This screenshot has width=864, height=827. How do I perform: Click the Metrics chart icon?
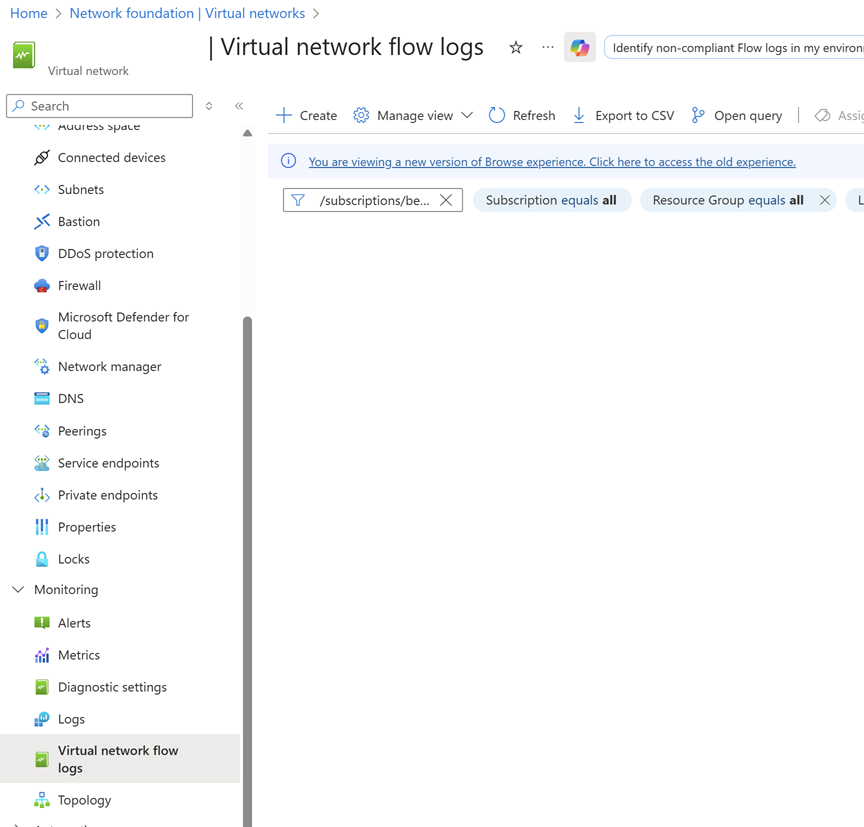click(x=42, y=655)
